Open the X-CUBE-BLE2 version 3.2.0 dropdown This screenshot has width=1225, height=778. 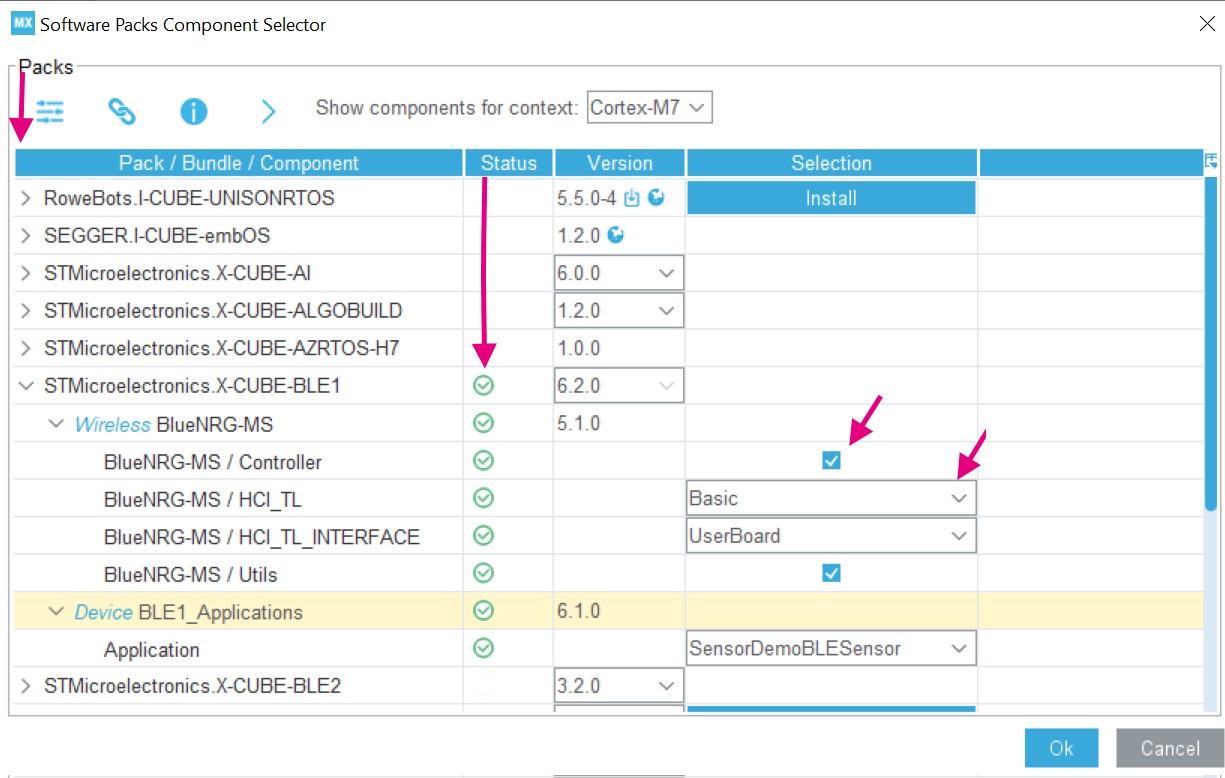[x=619, y=686]
